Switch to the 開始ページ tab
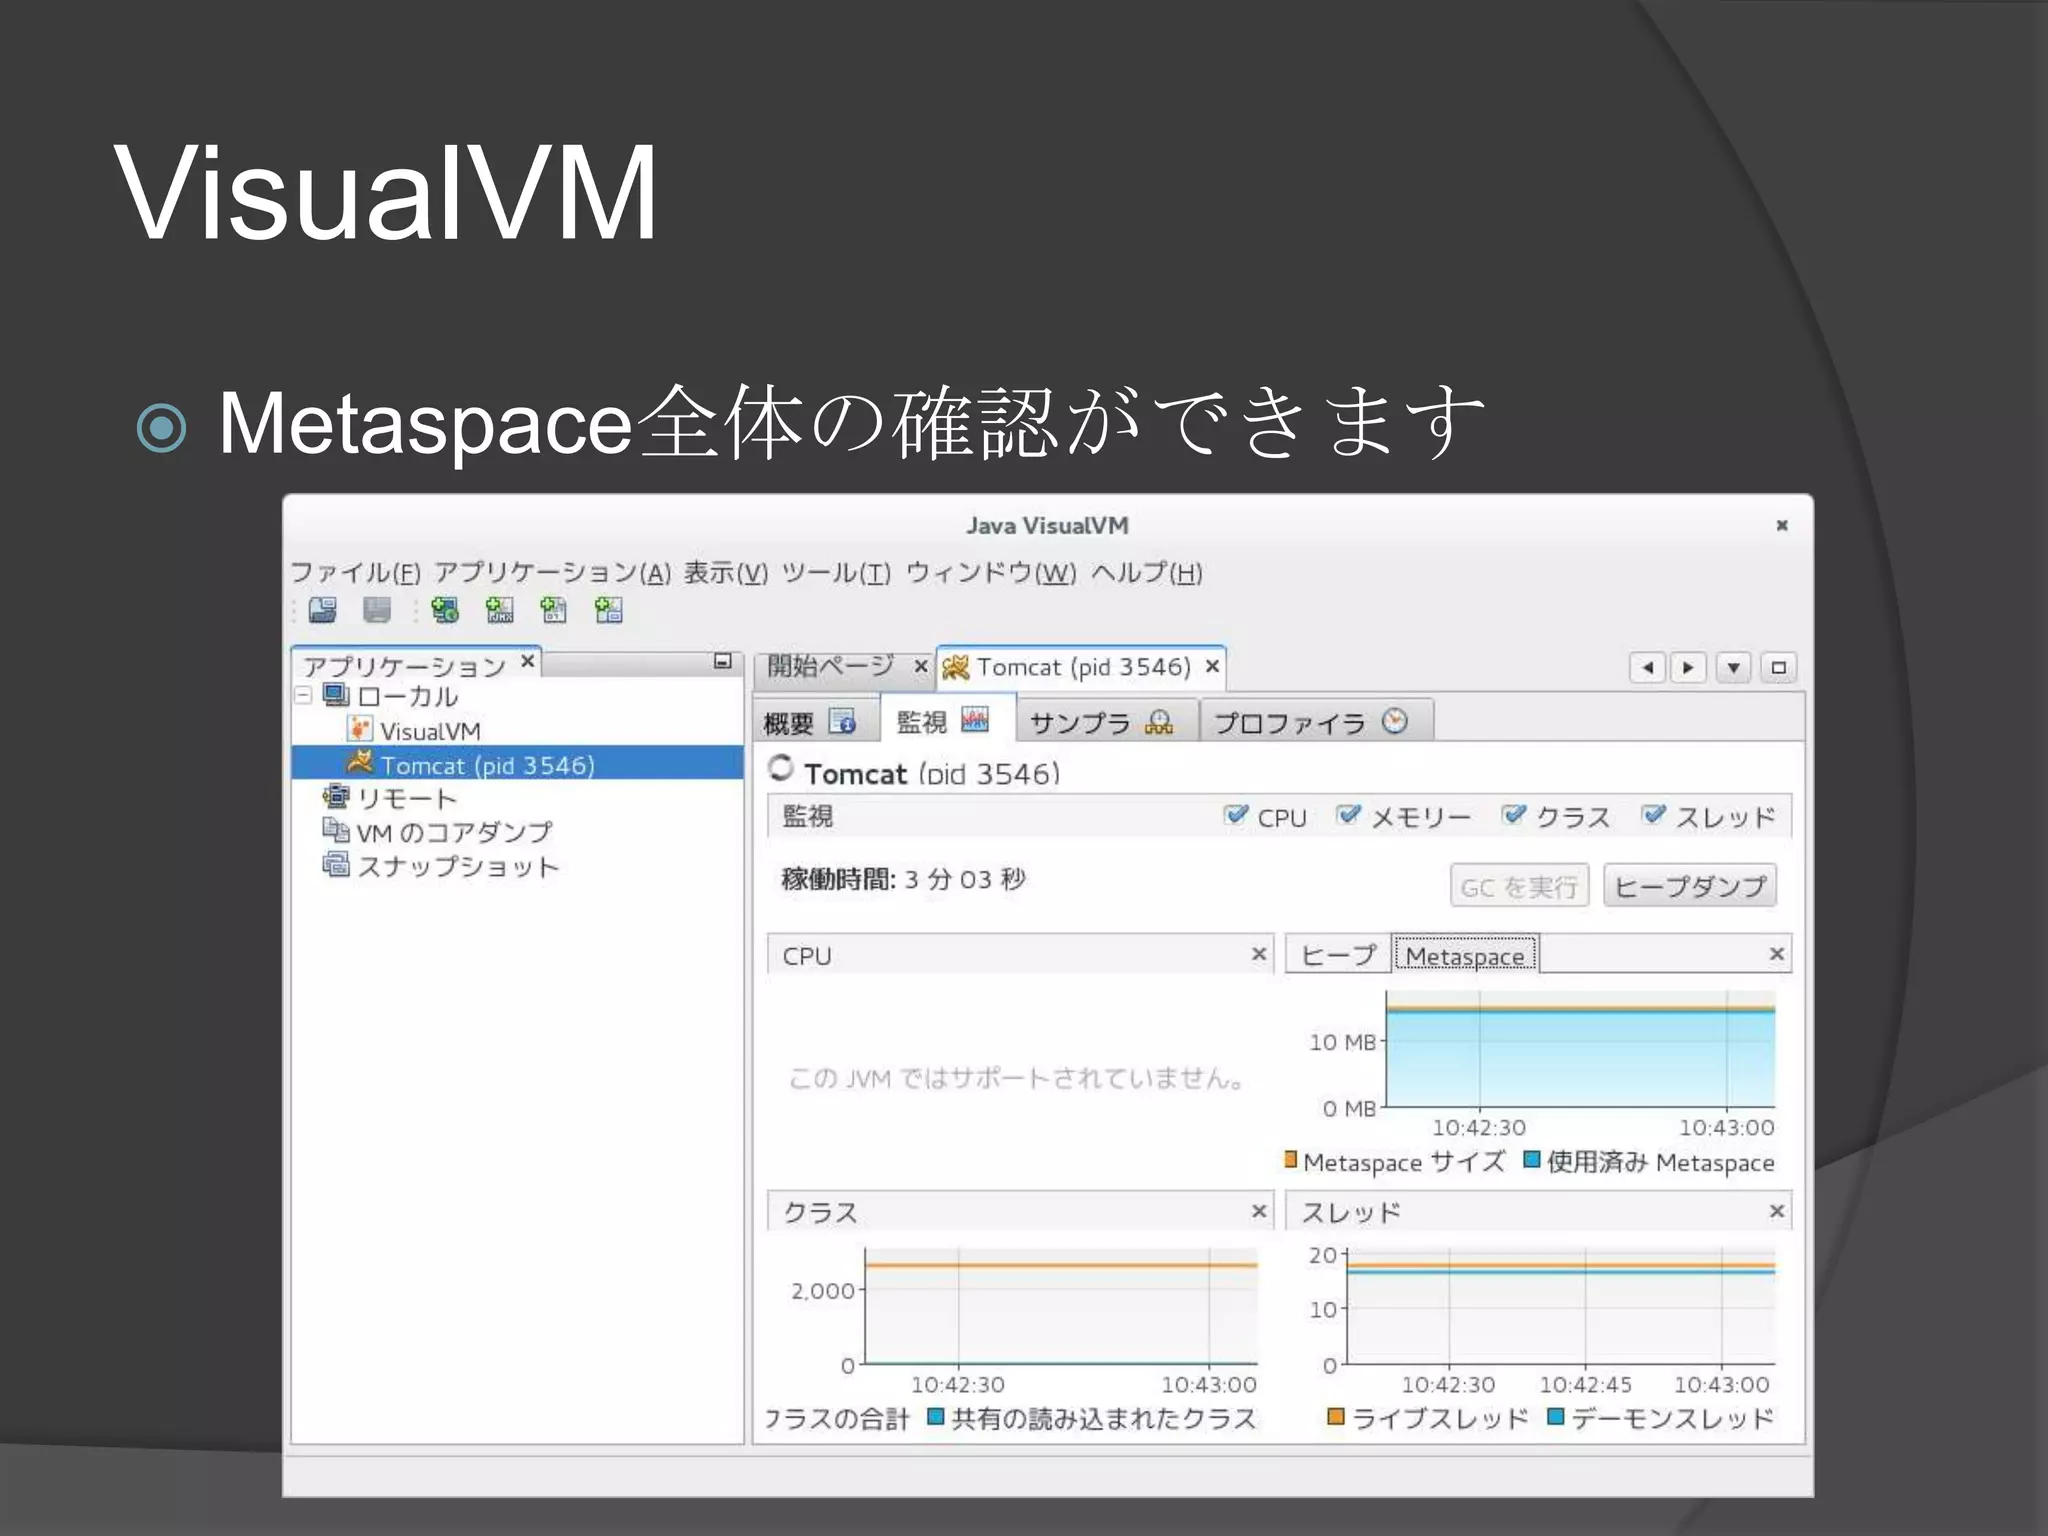The image size is (2048, 1536). click(x=830, y=666)
